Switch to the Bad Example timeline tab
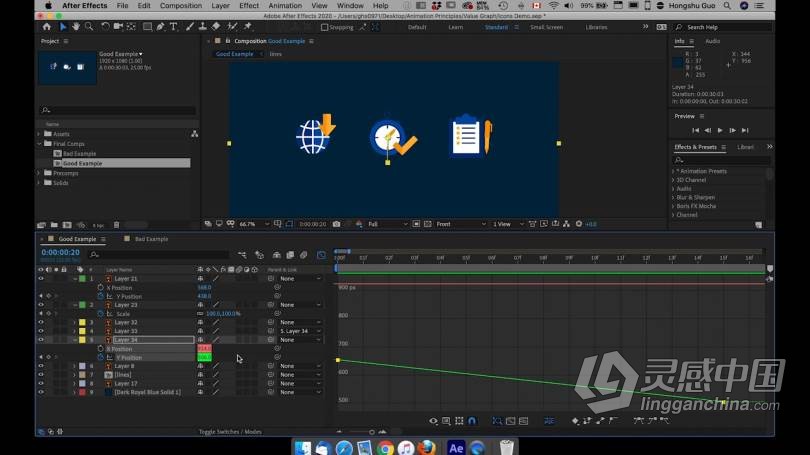The image size is (810, 455). pos(151,239)
